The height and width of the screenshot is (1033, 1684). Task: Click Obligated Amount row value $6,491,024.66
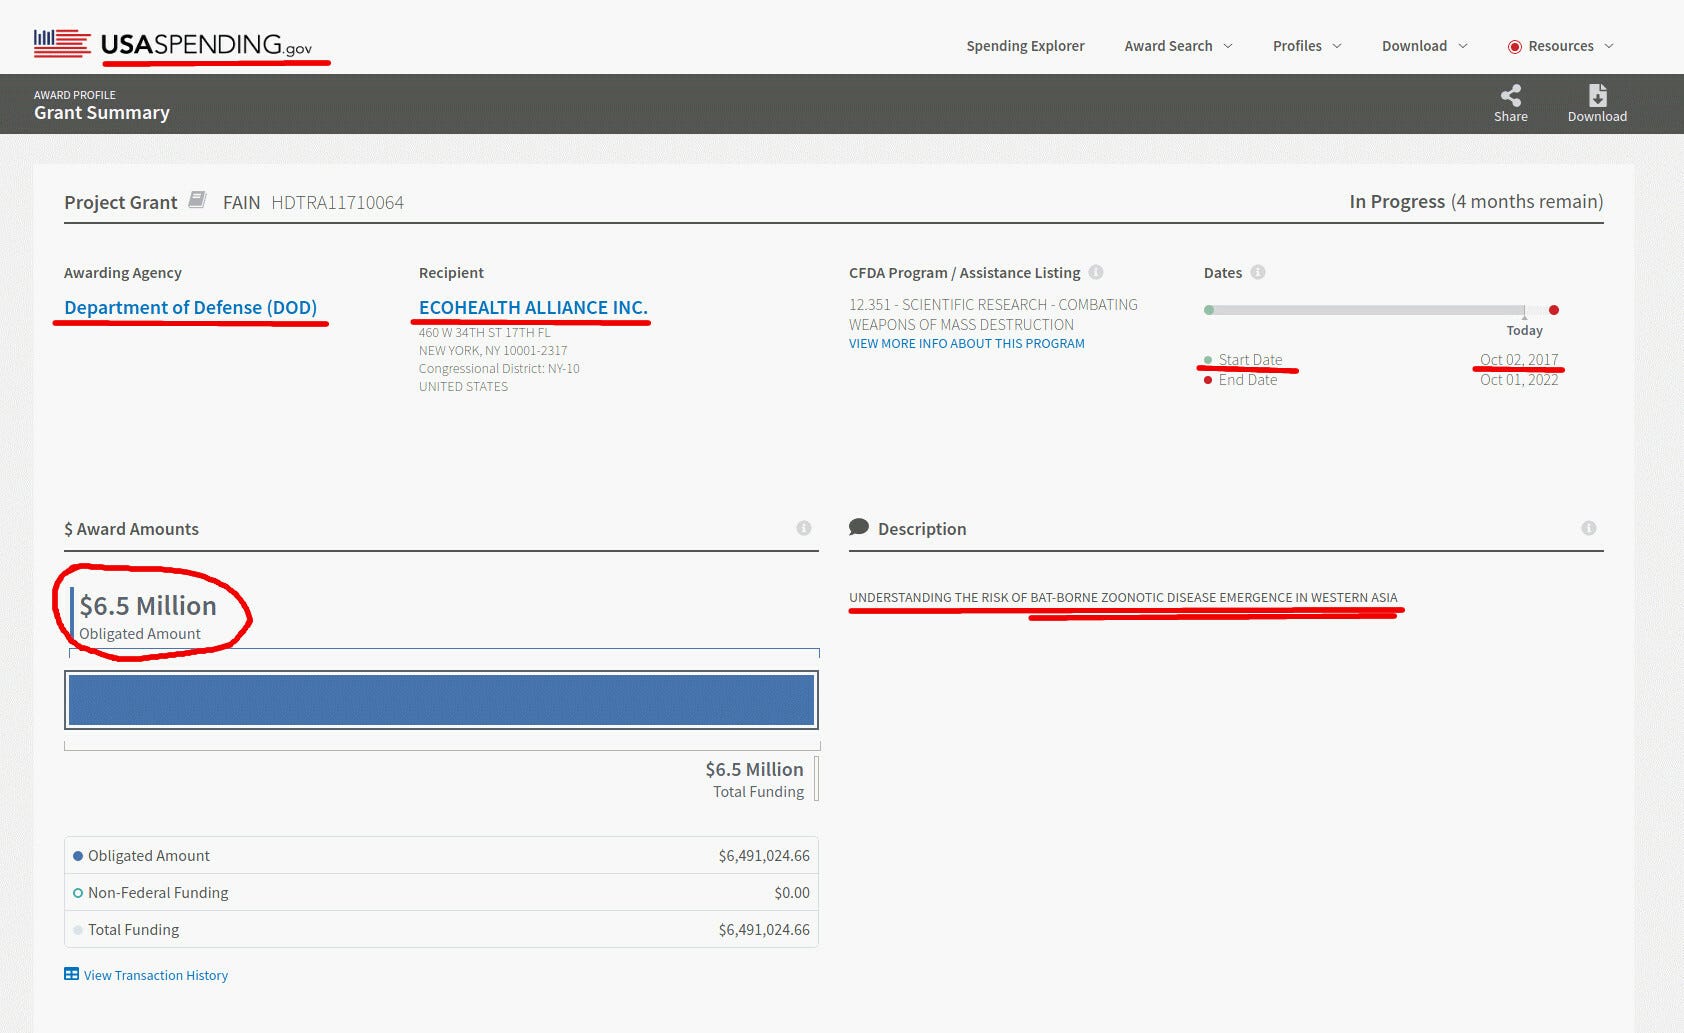(x=764, y=856)
